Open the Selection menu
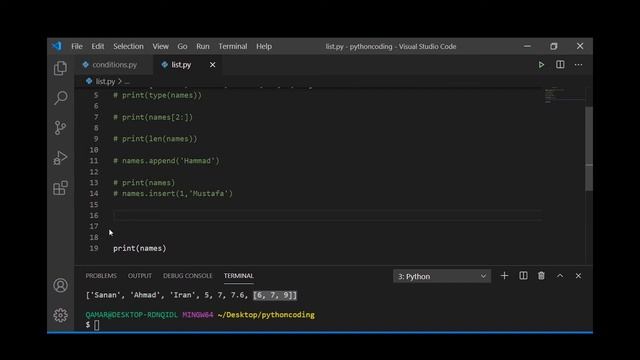Image resolution: width=640 pixels, height=360 pixels. [128, 46]
